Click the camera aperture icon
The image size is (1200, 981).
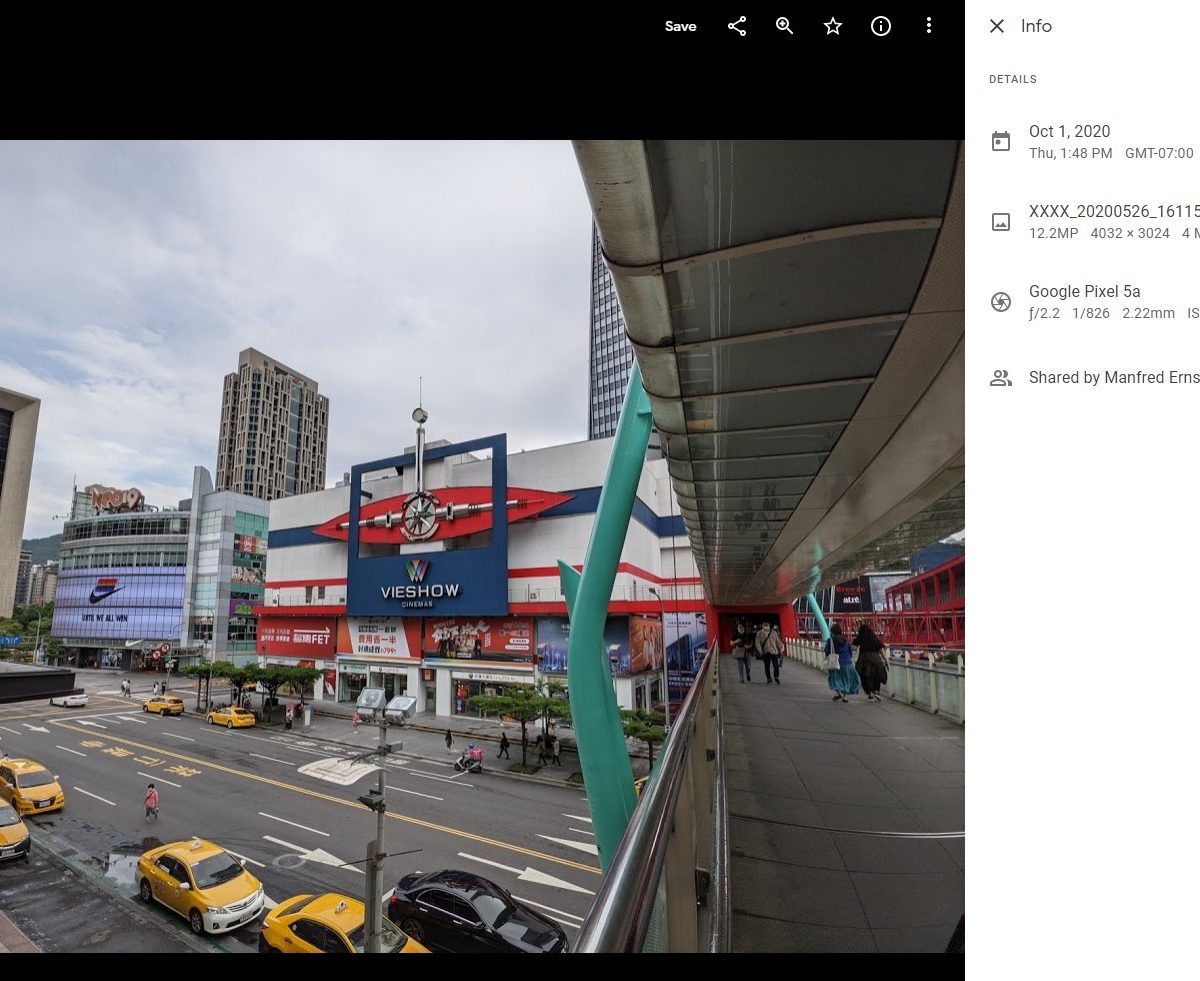1001,302
